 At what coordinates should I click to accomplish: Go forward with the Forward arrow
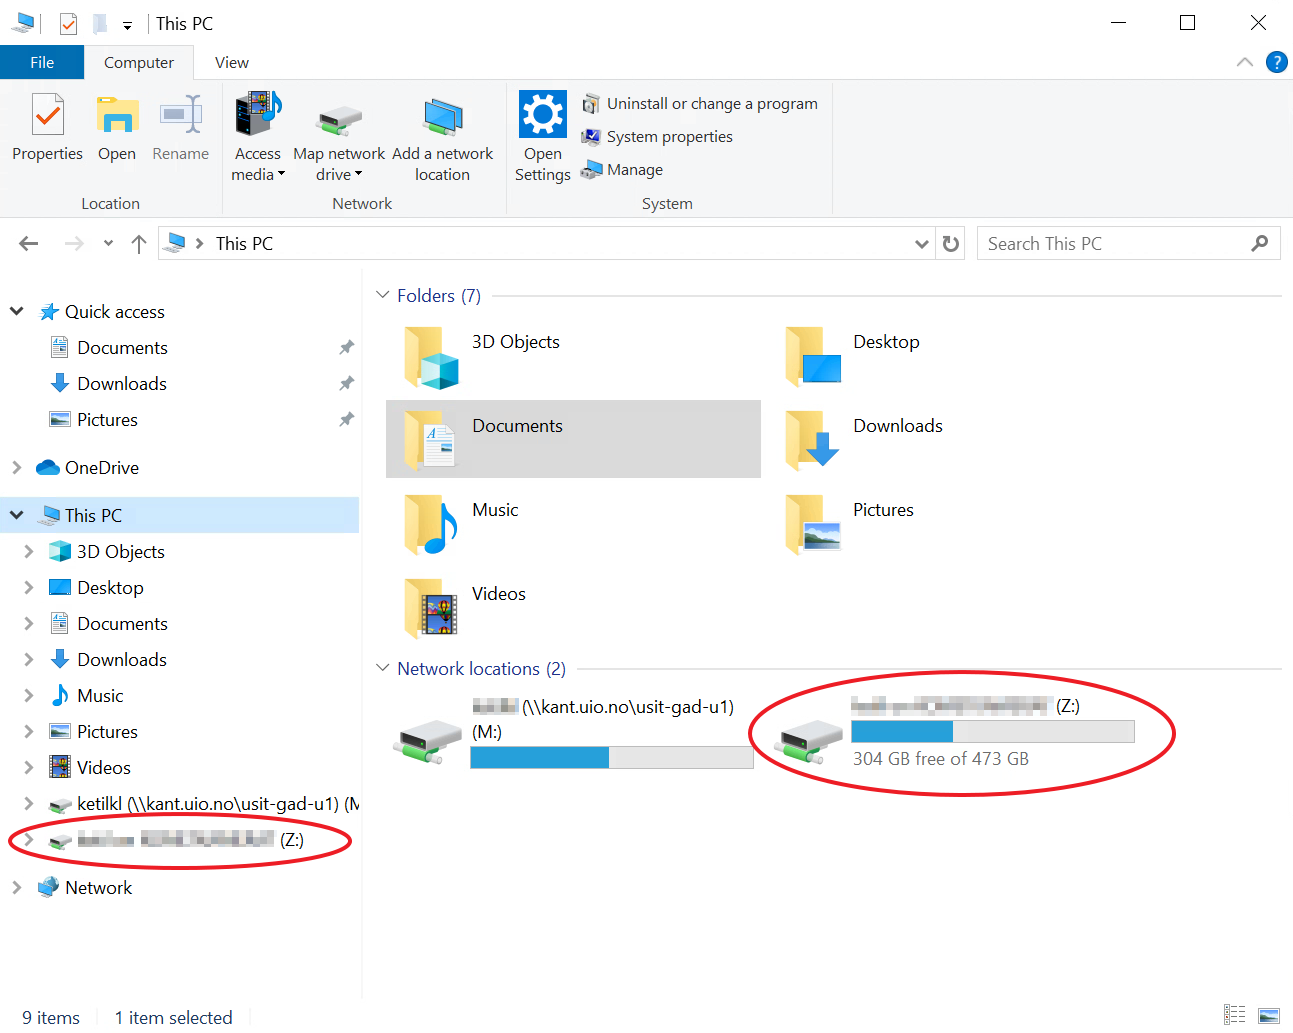click(74, 244)
